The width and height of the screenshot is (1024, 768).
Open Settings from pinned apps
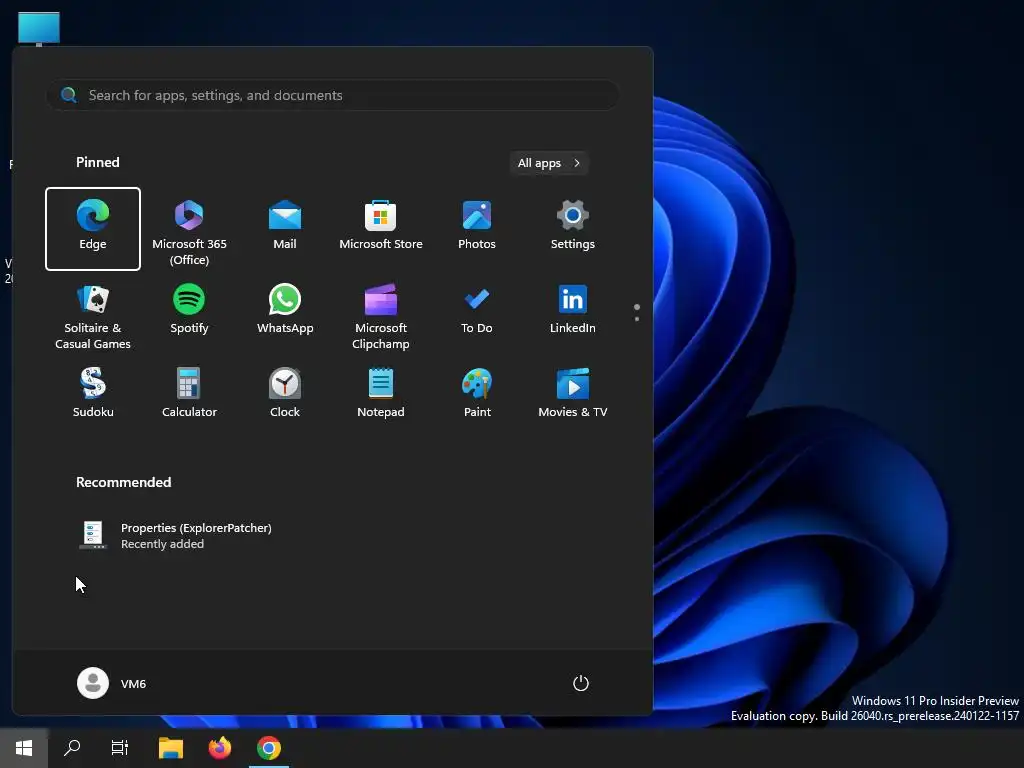point(573,229)
